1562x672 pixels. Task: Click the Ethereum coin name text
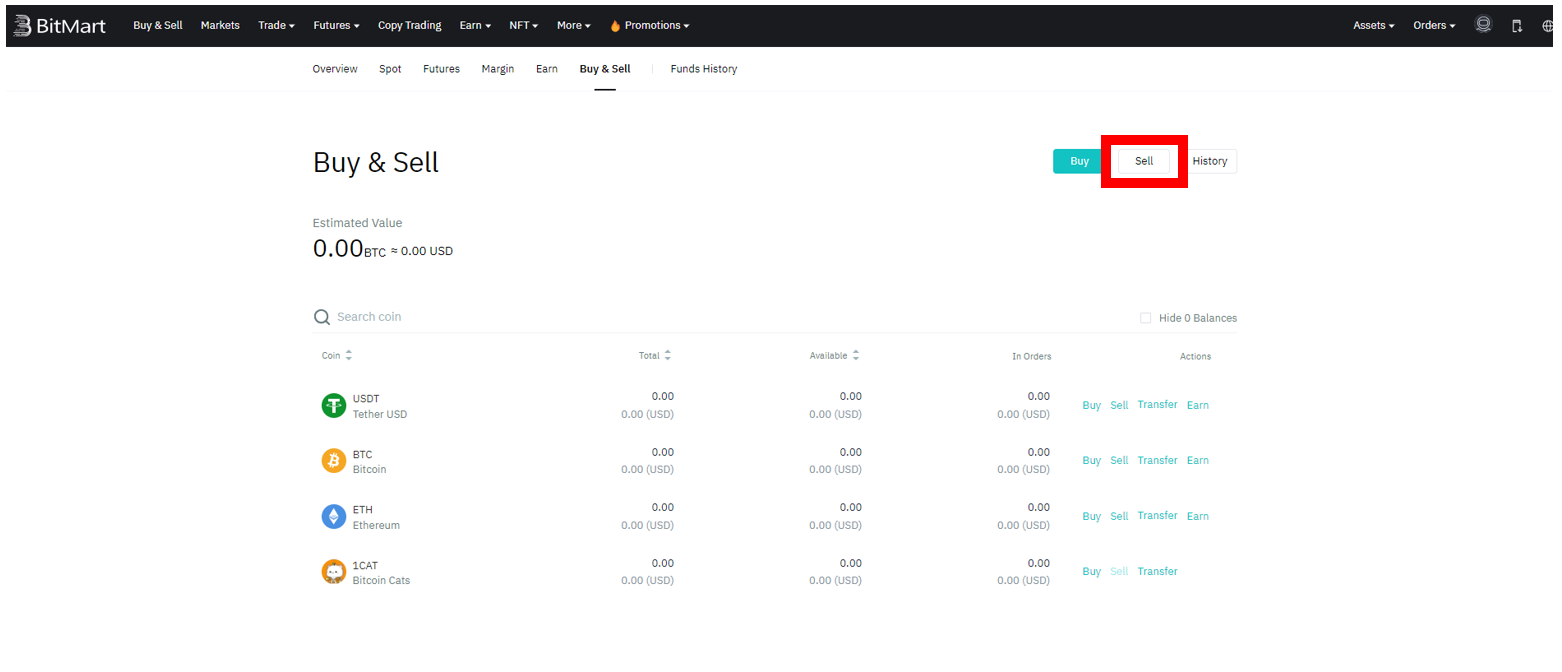pyautogui.click(x=376, y=526)
